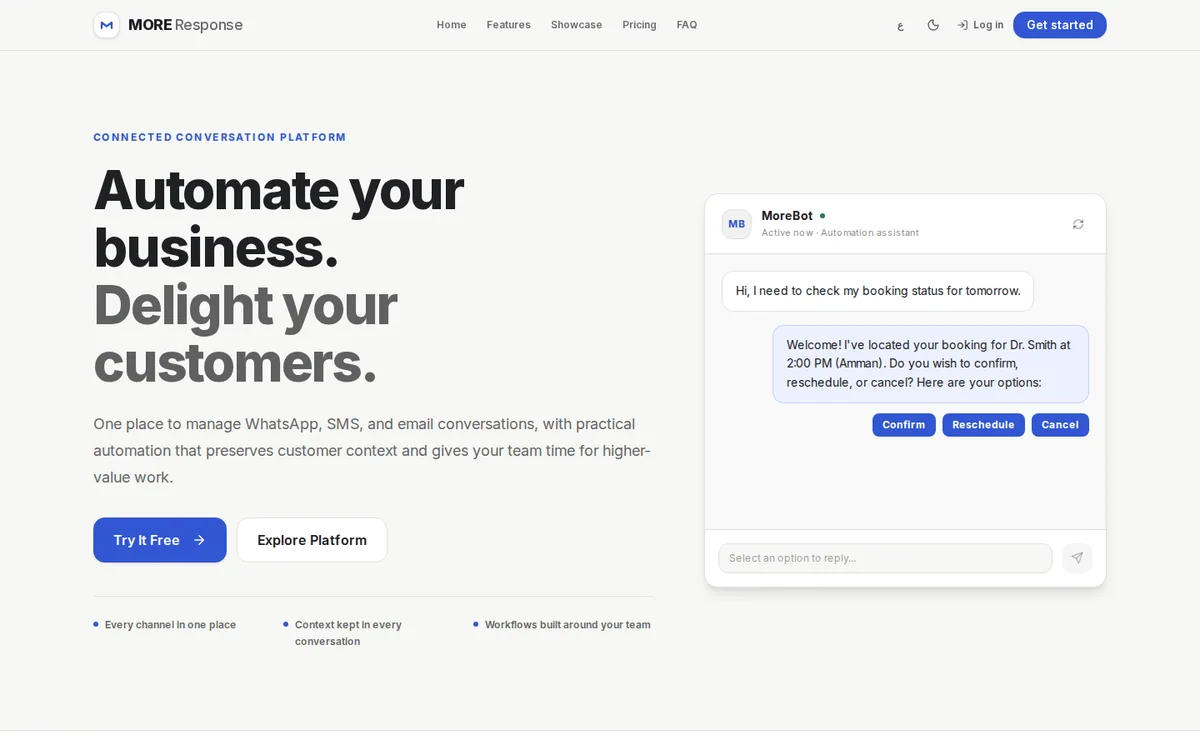Image resolution: width=1200 pixels, height=750 pixels.
Task: Click 'Every channel in one place' text
Action: 170,625
